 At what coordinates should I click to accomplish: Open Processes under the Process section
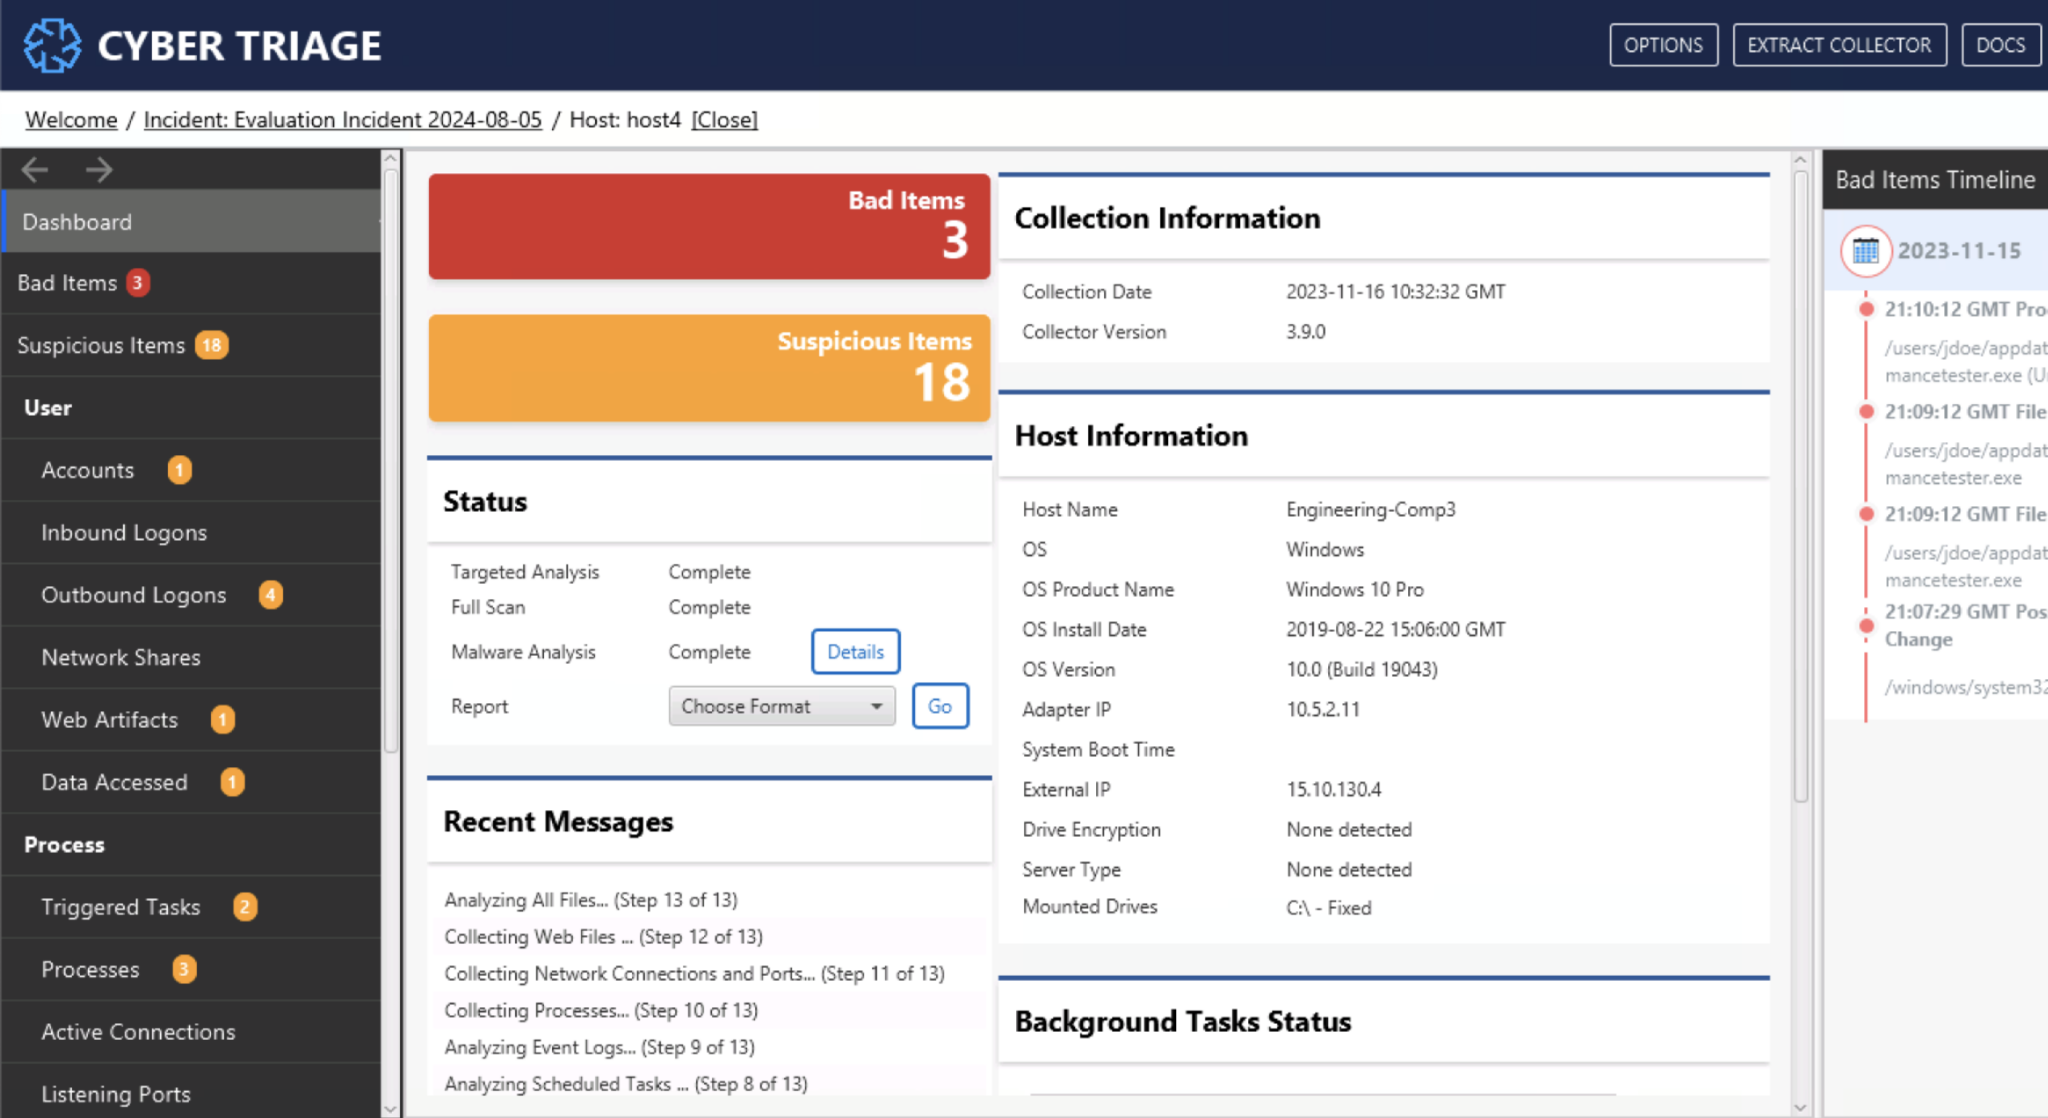[90, 969]
